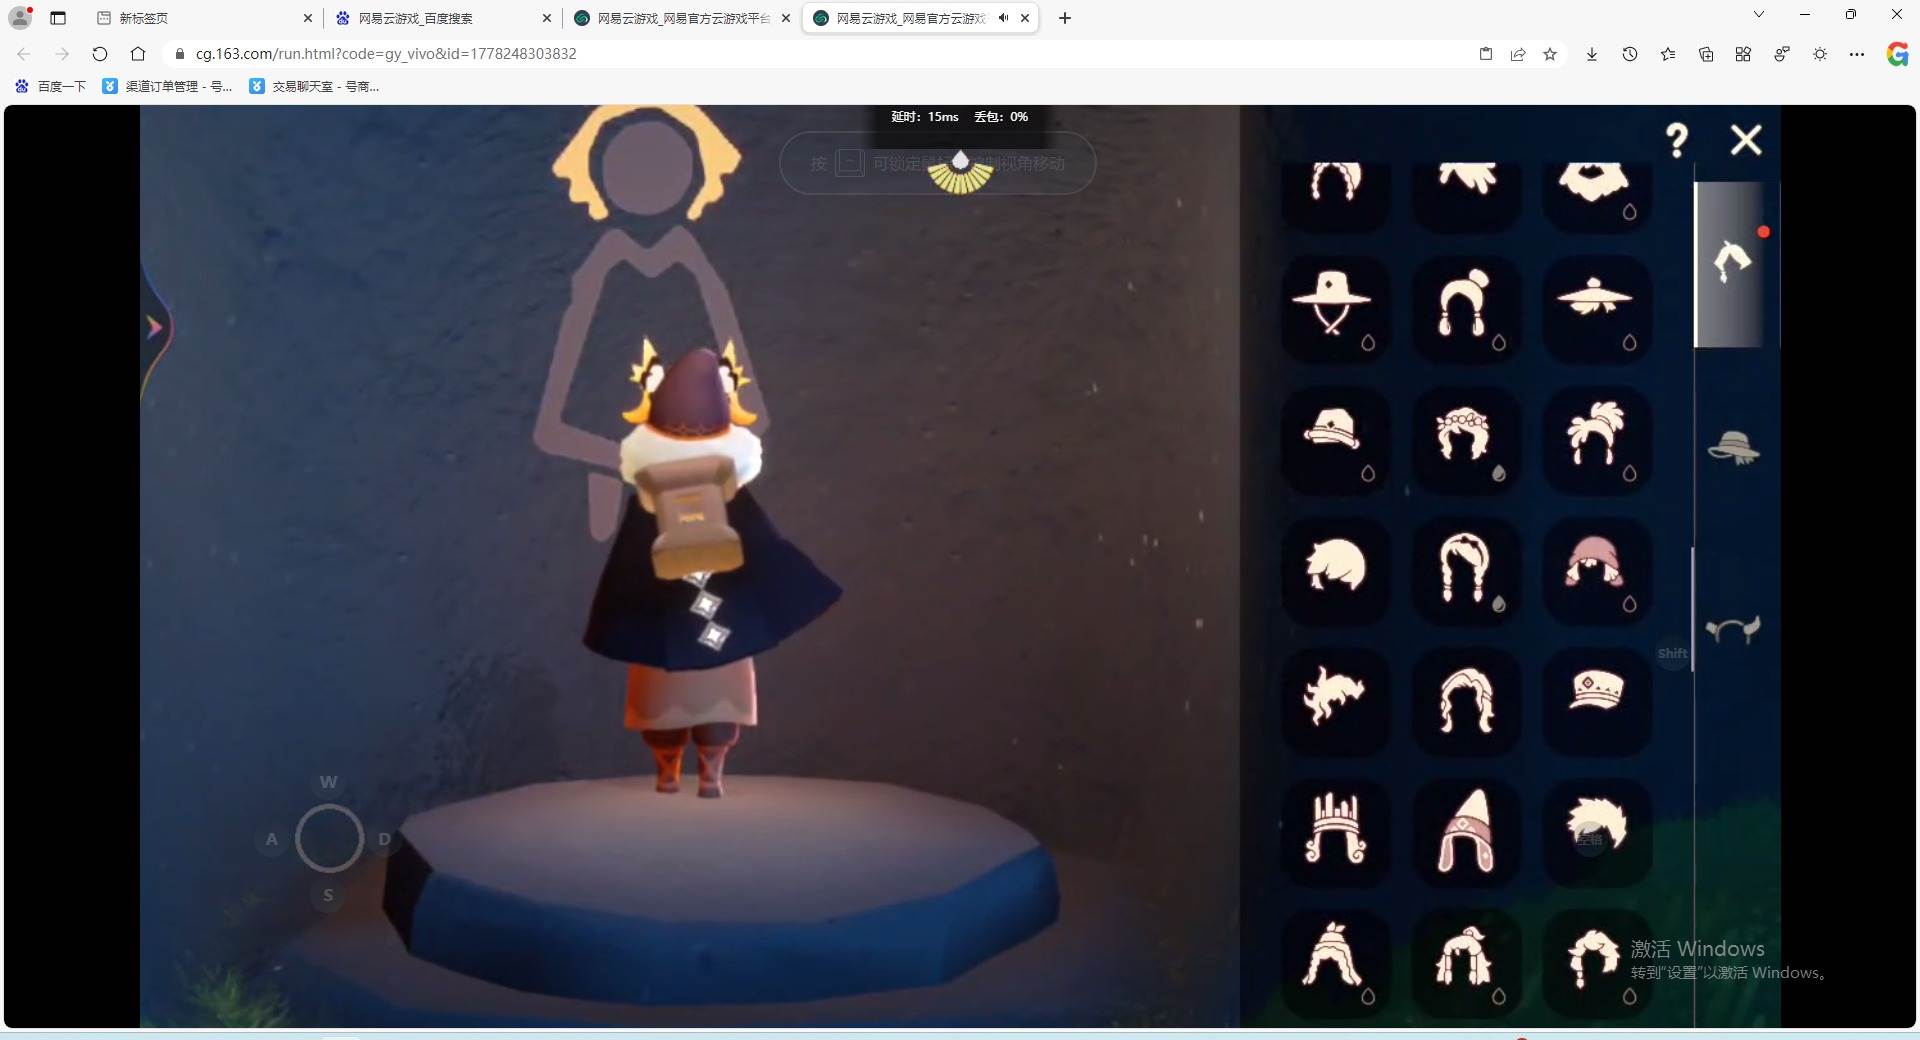Open the collections panel
This screenshot has height=1040, width=1920.
(1706, 54)
